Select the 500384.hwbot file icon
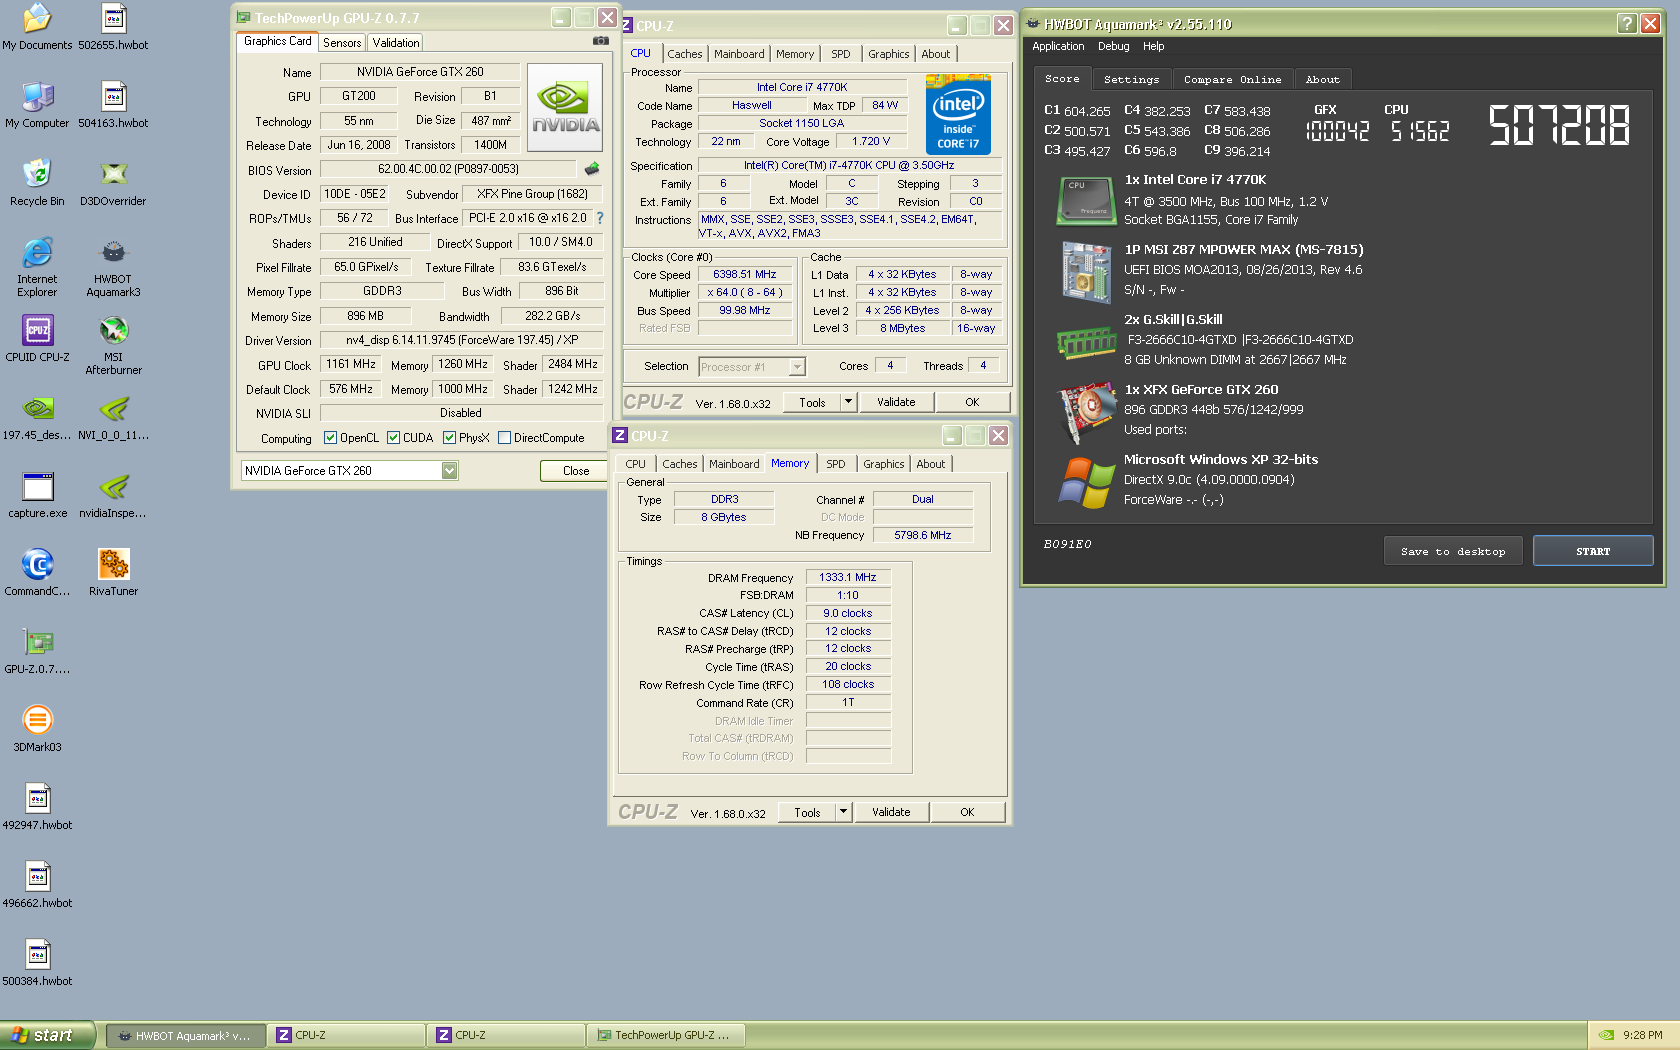Viewport: 1680px width, 1050px height. pos(37,963)
